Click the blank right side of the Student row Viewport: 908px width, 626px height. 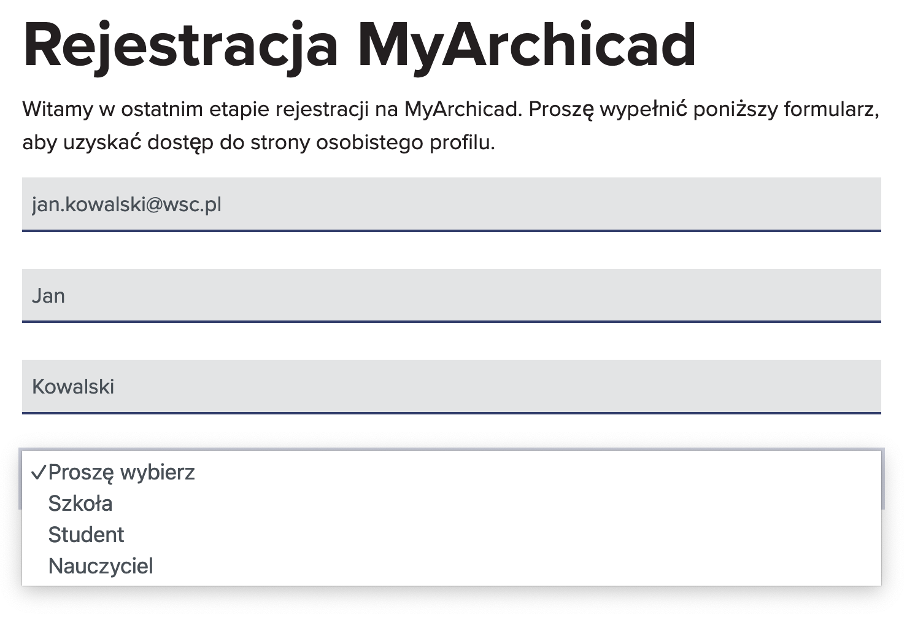(600, 535)
